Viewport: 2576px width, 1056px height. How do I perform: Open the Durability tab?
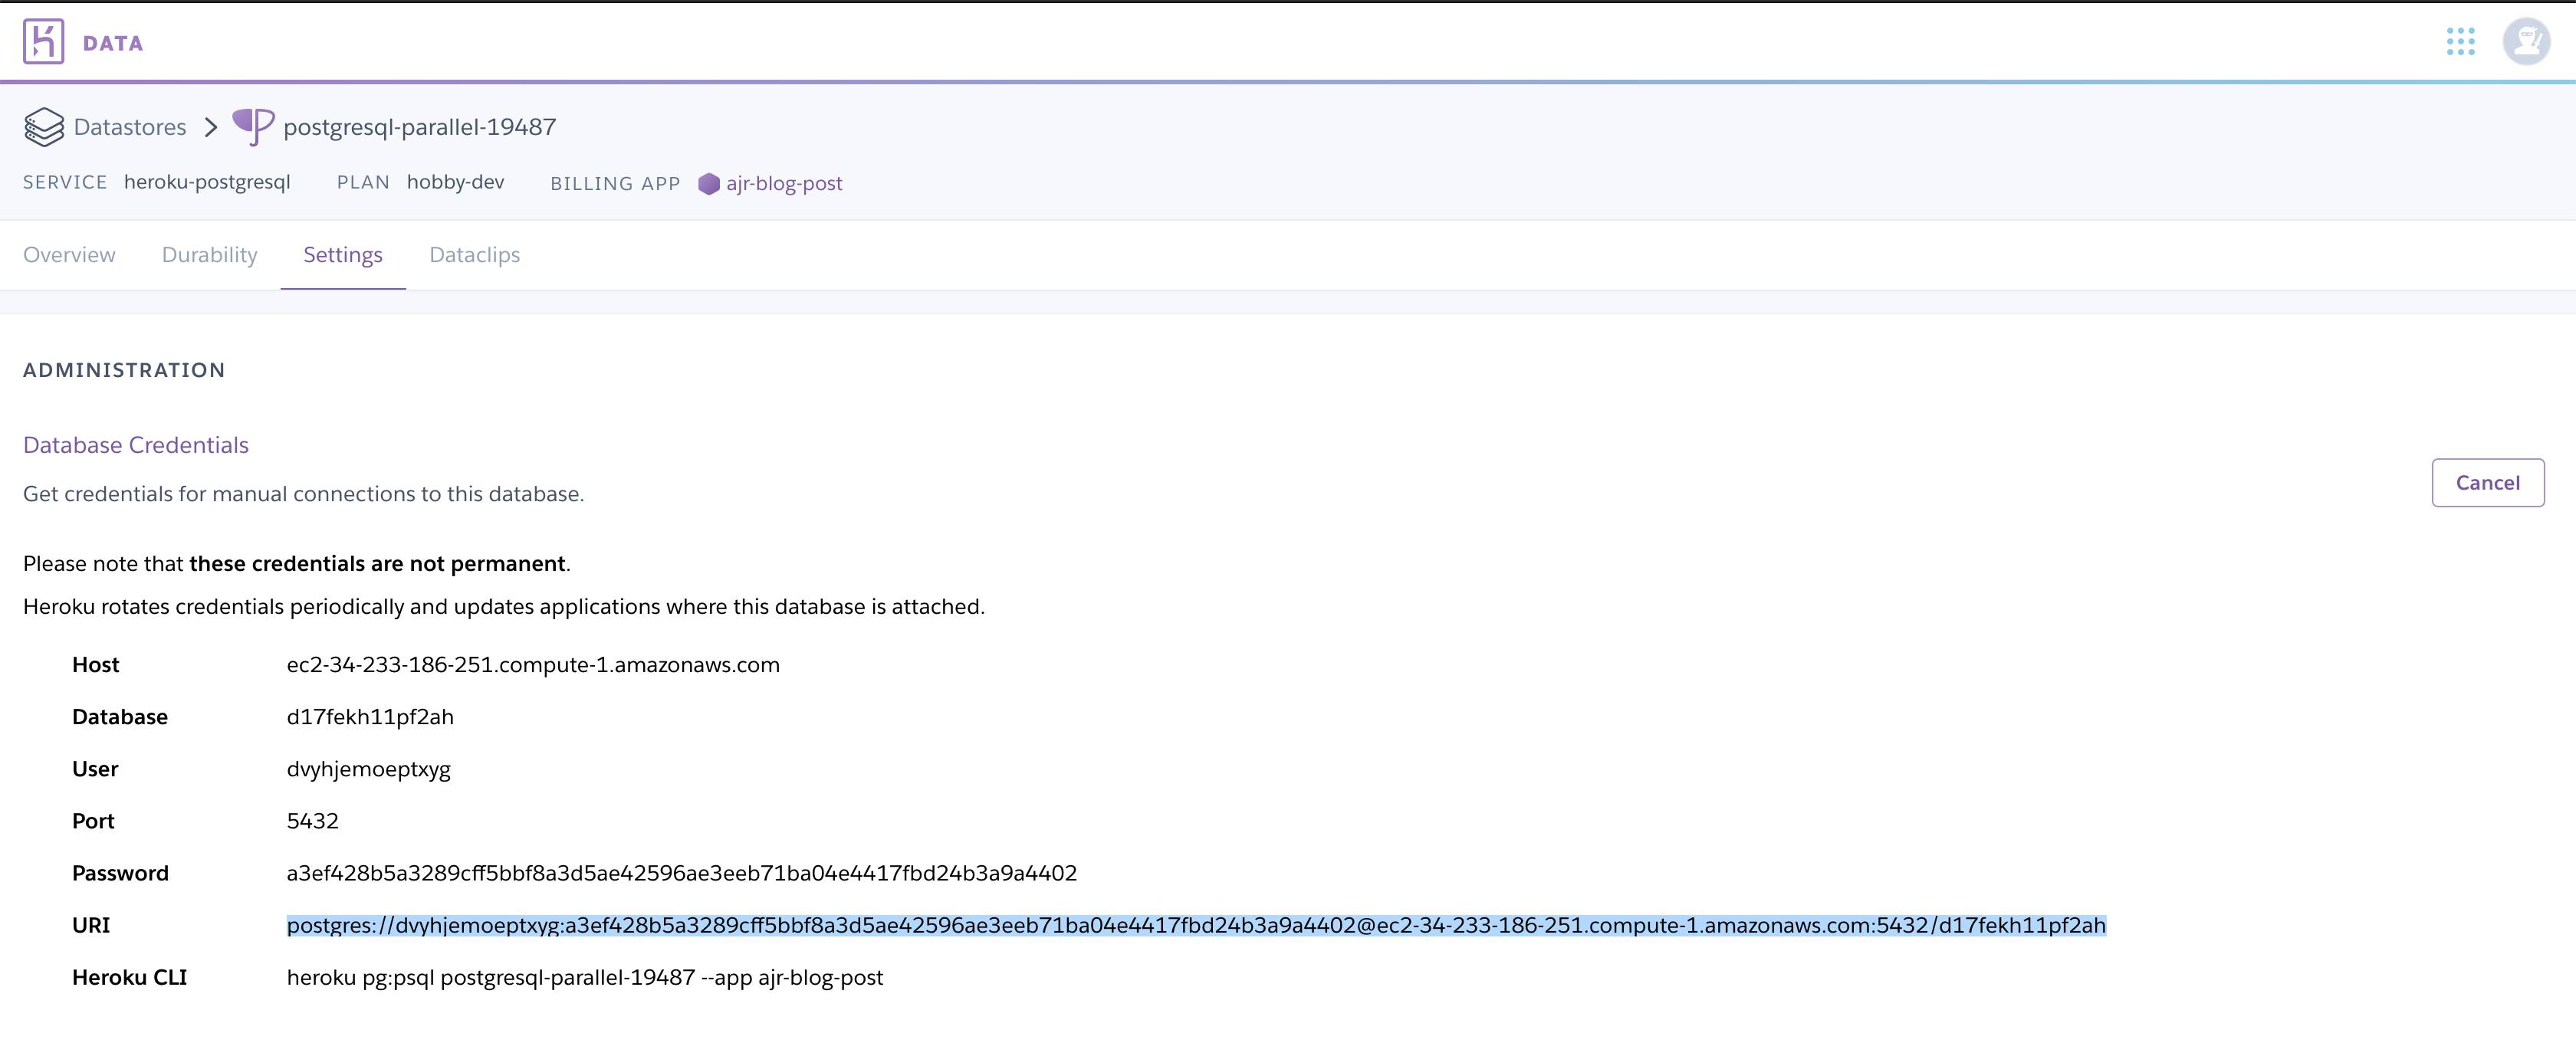click(209, 255)
